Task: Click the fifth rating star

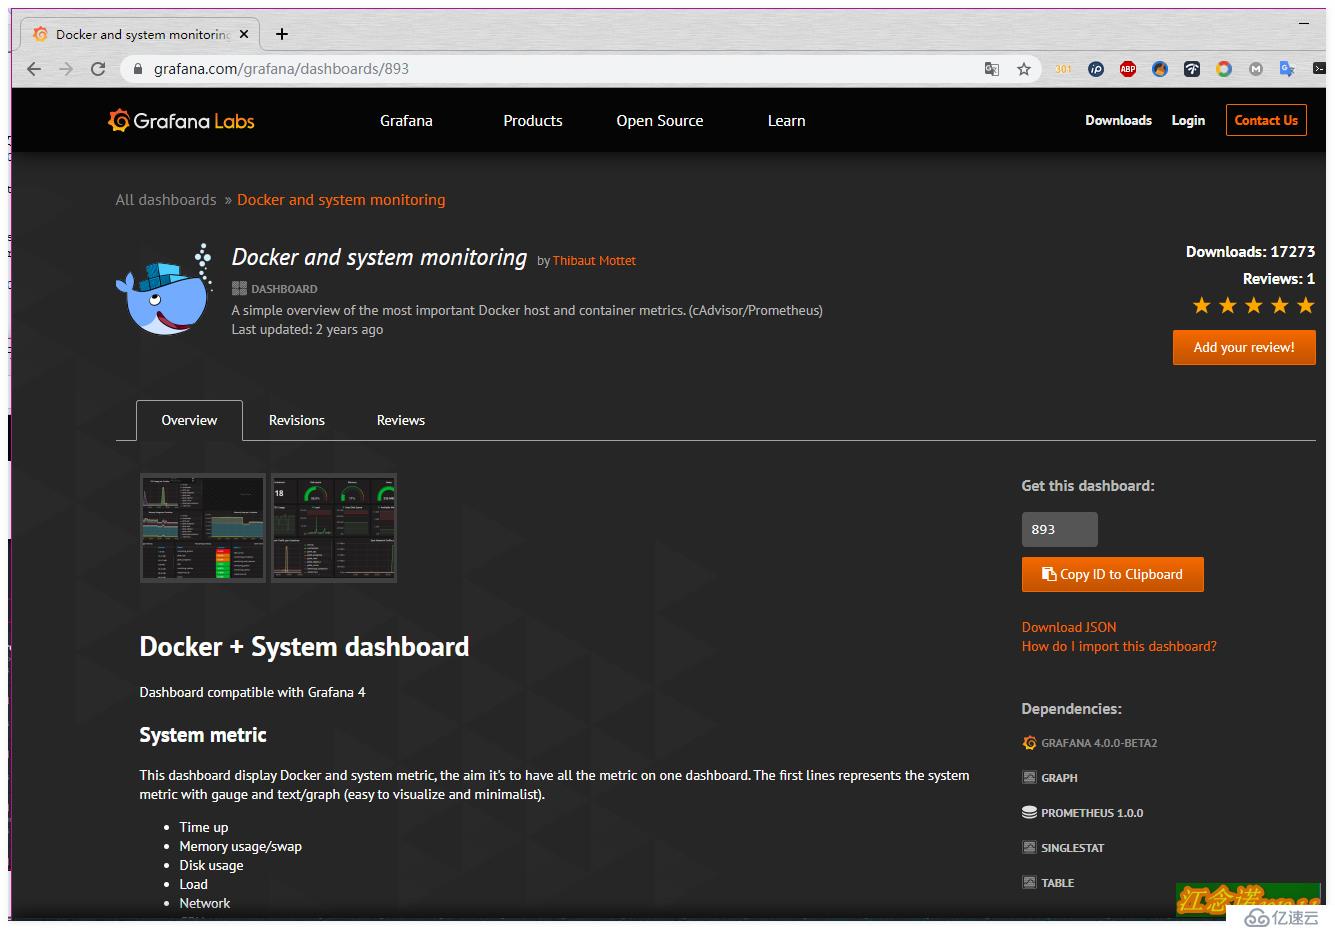Action: pos(1306,306)
